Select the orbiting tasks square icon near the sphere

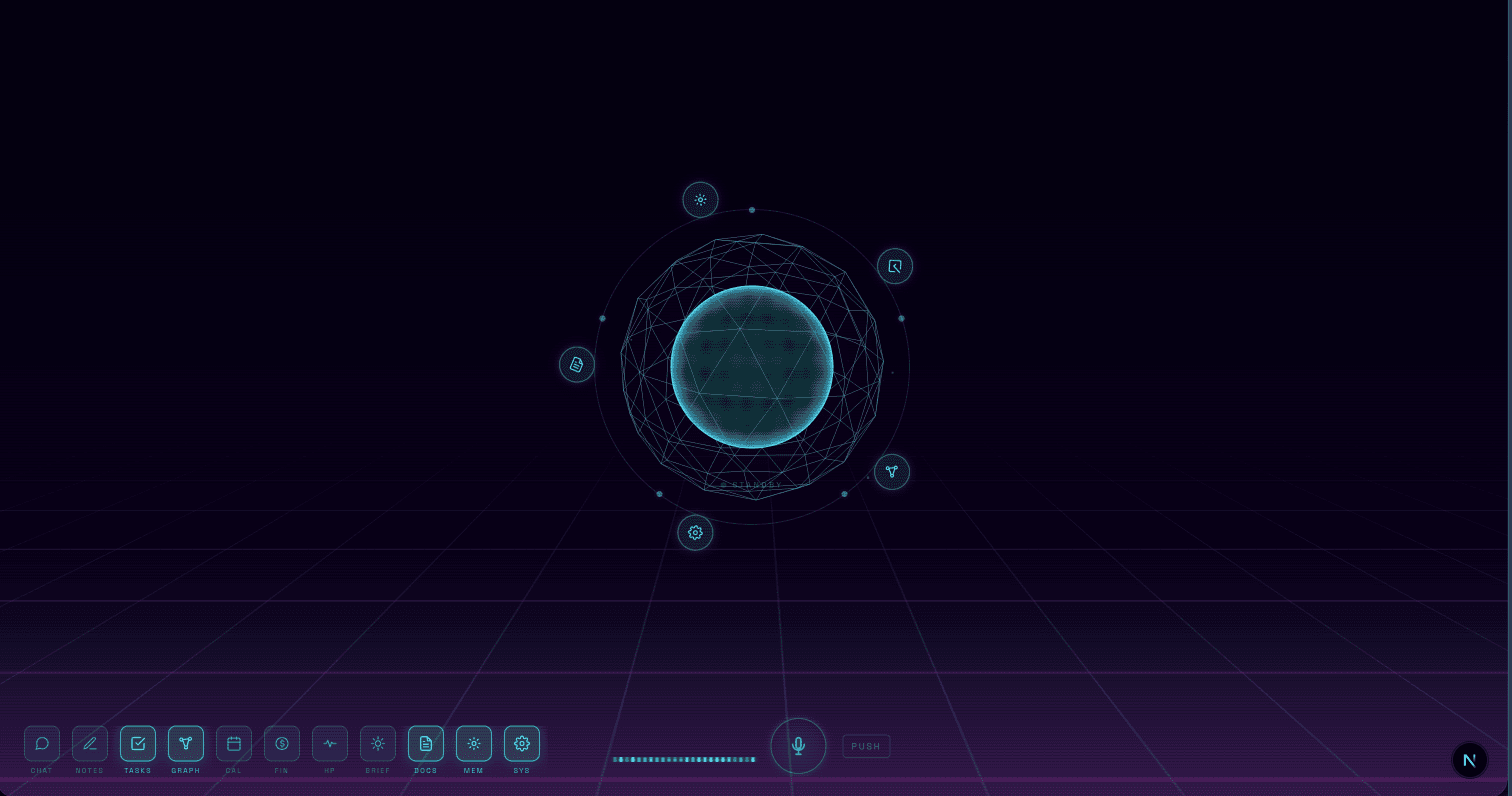895,266
